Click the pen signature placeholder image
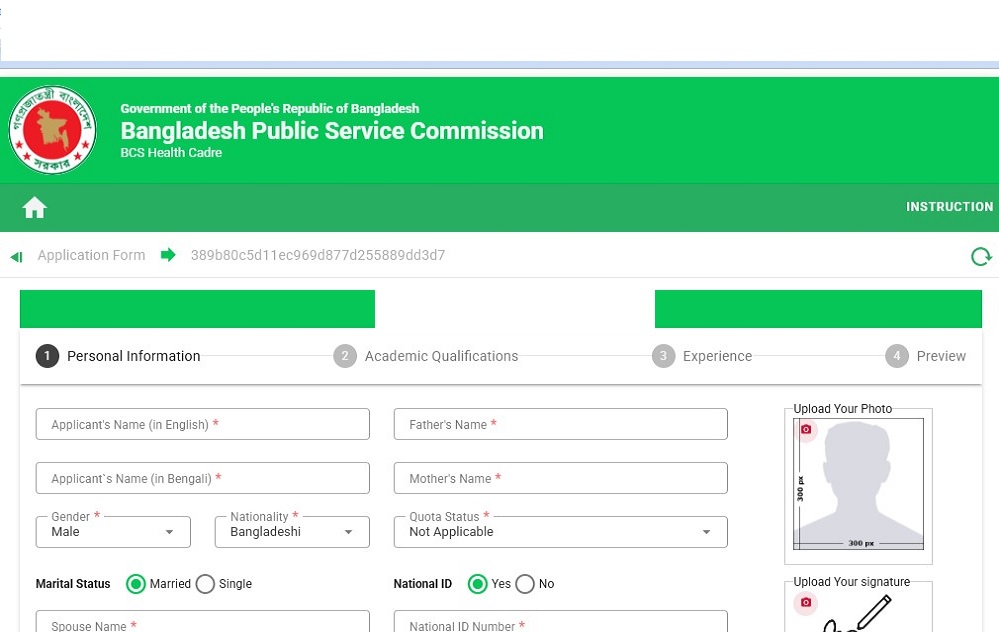999x632 pixels. tap(860, 614)
